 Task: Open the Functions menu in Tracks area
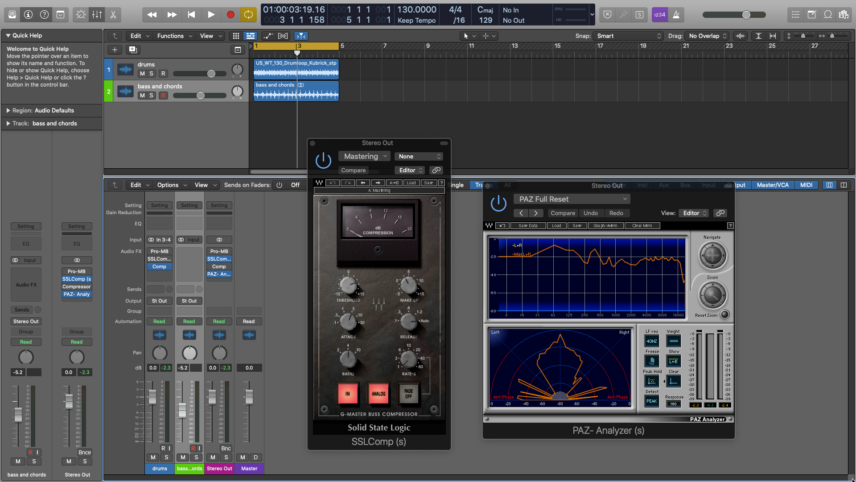pos(175,36)
